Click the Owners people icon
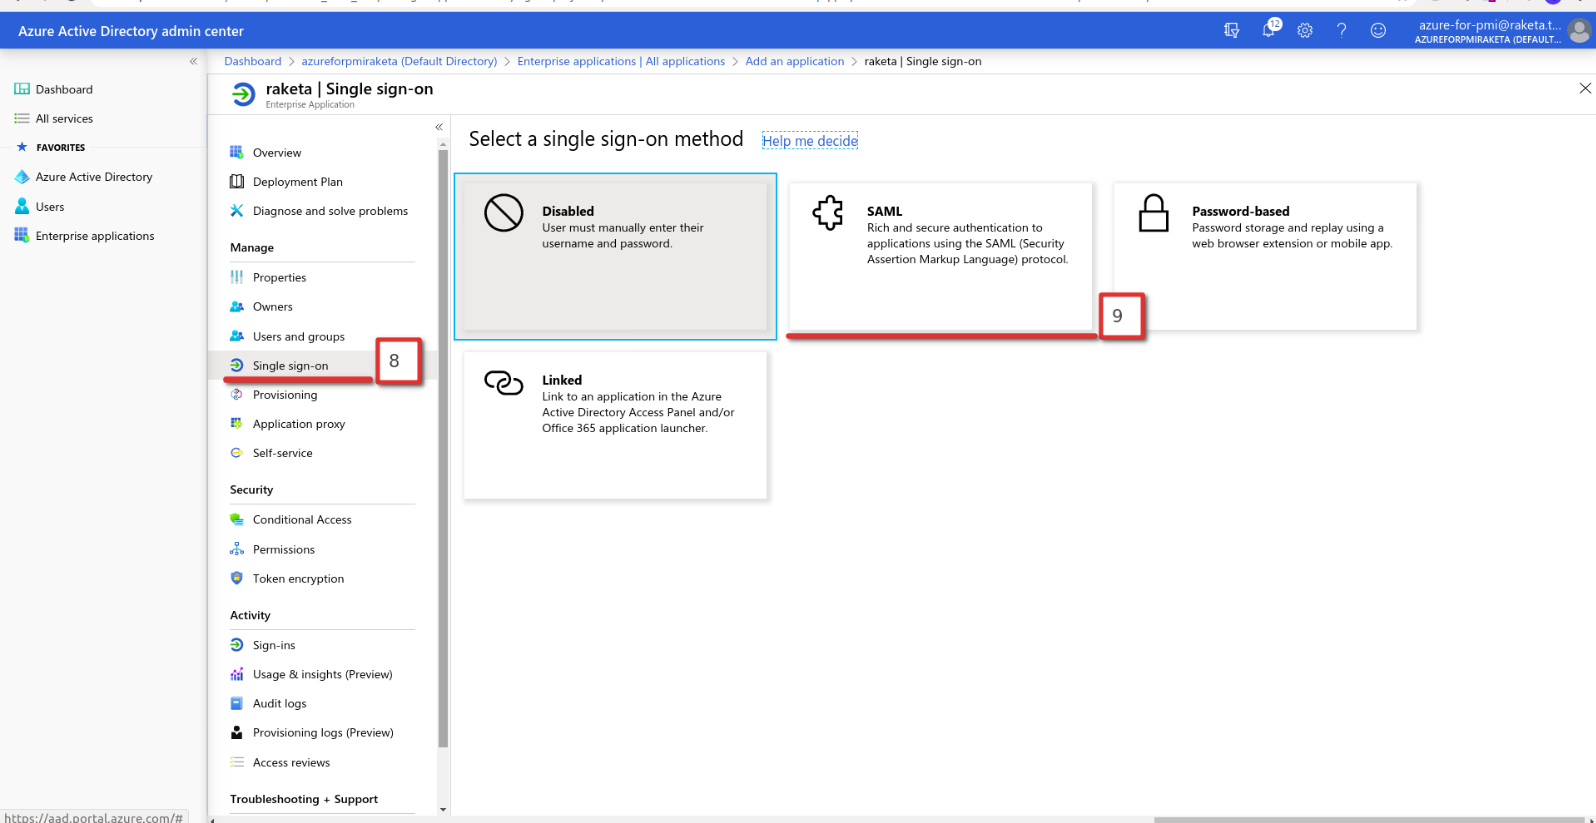 tap(237, 306)
